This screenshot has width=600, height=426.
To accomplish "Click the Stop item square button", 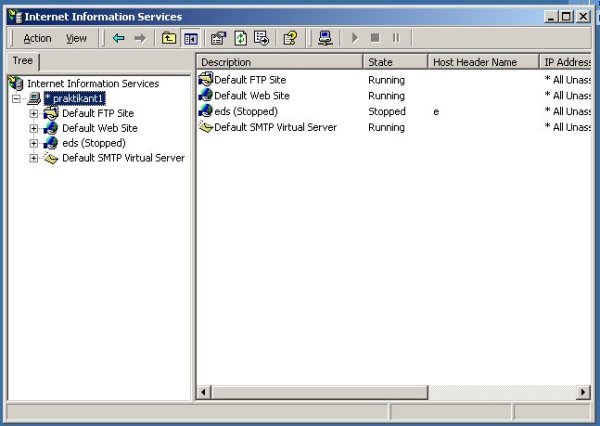I will 375,38.
